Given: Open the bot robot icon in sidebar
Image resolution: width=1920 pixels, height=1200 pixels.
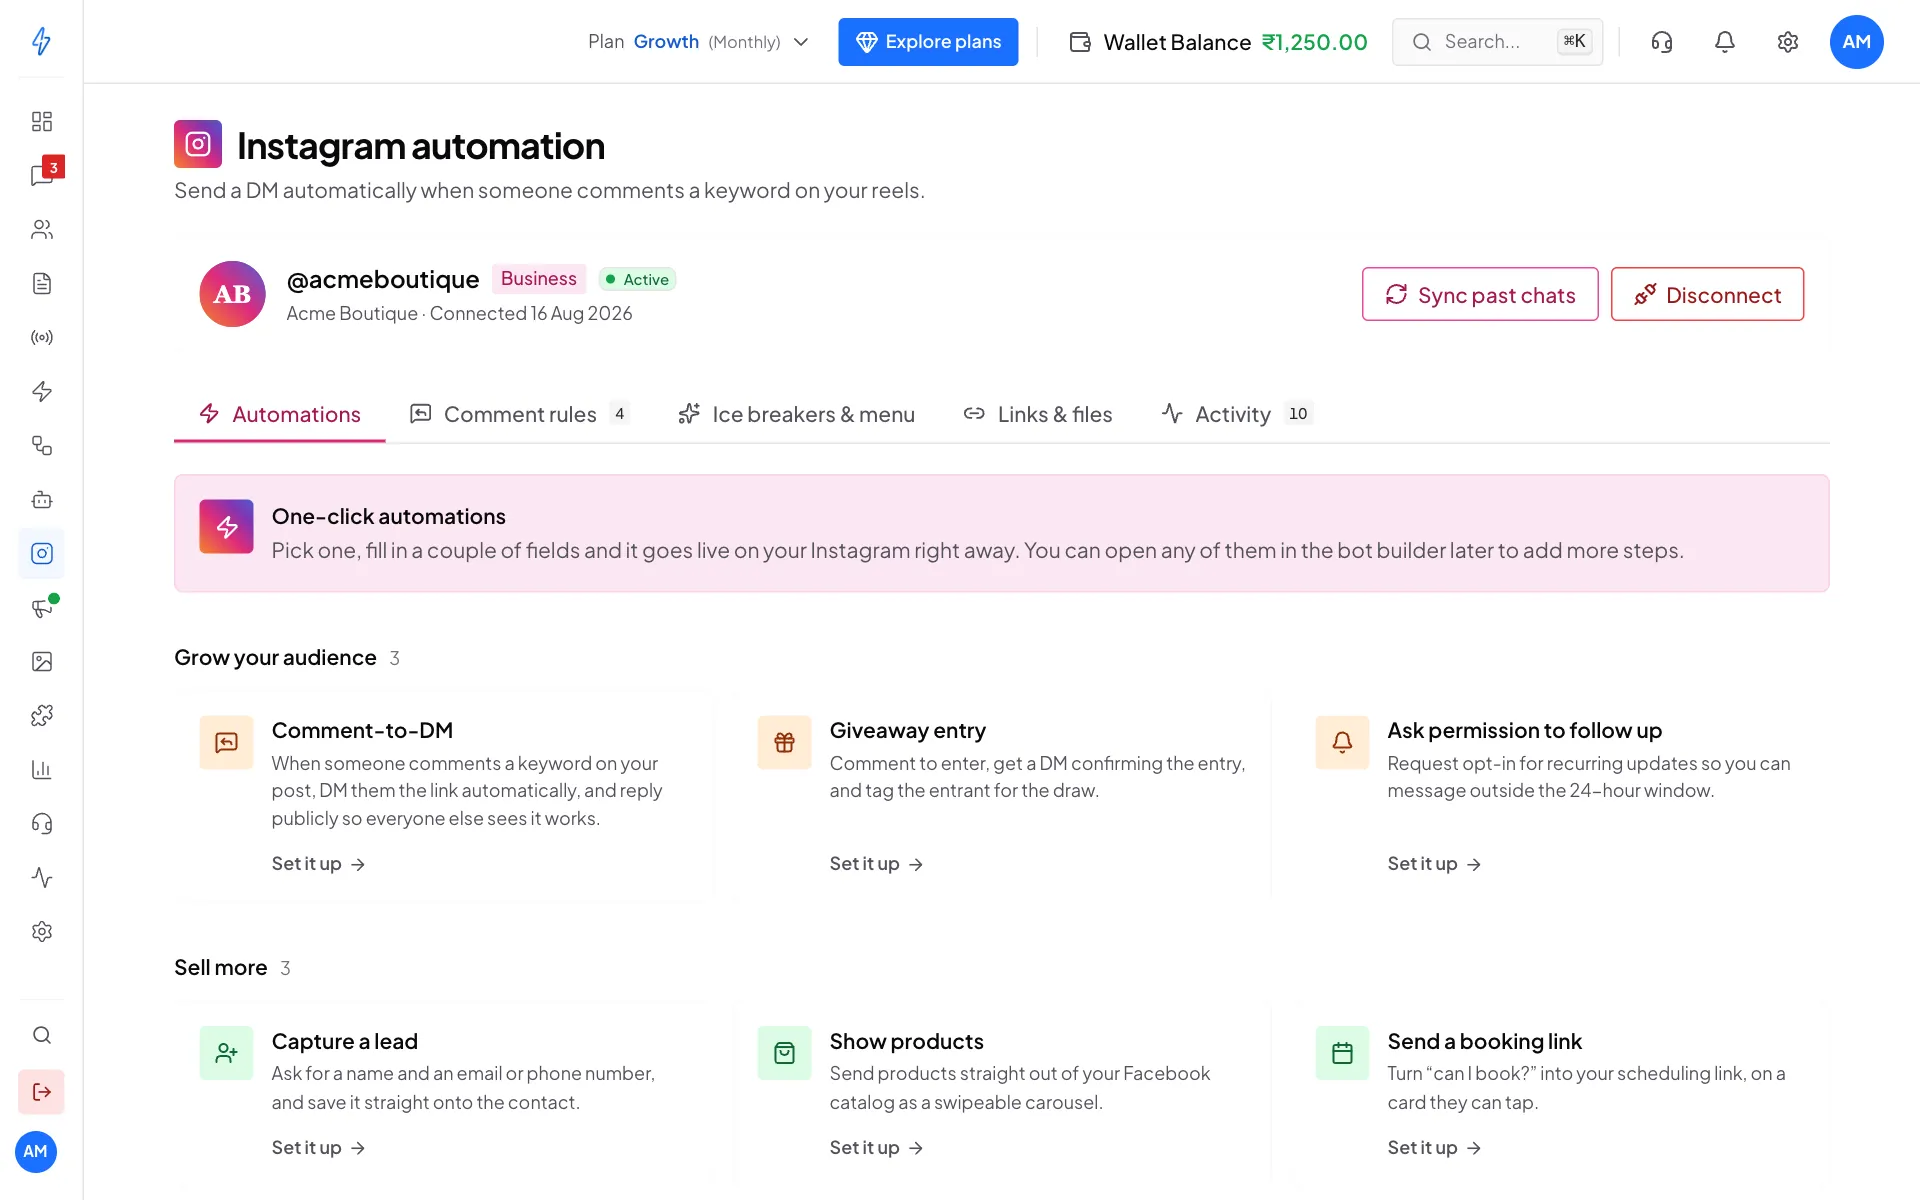Looking at the screenshot, I should (41, 499).
